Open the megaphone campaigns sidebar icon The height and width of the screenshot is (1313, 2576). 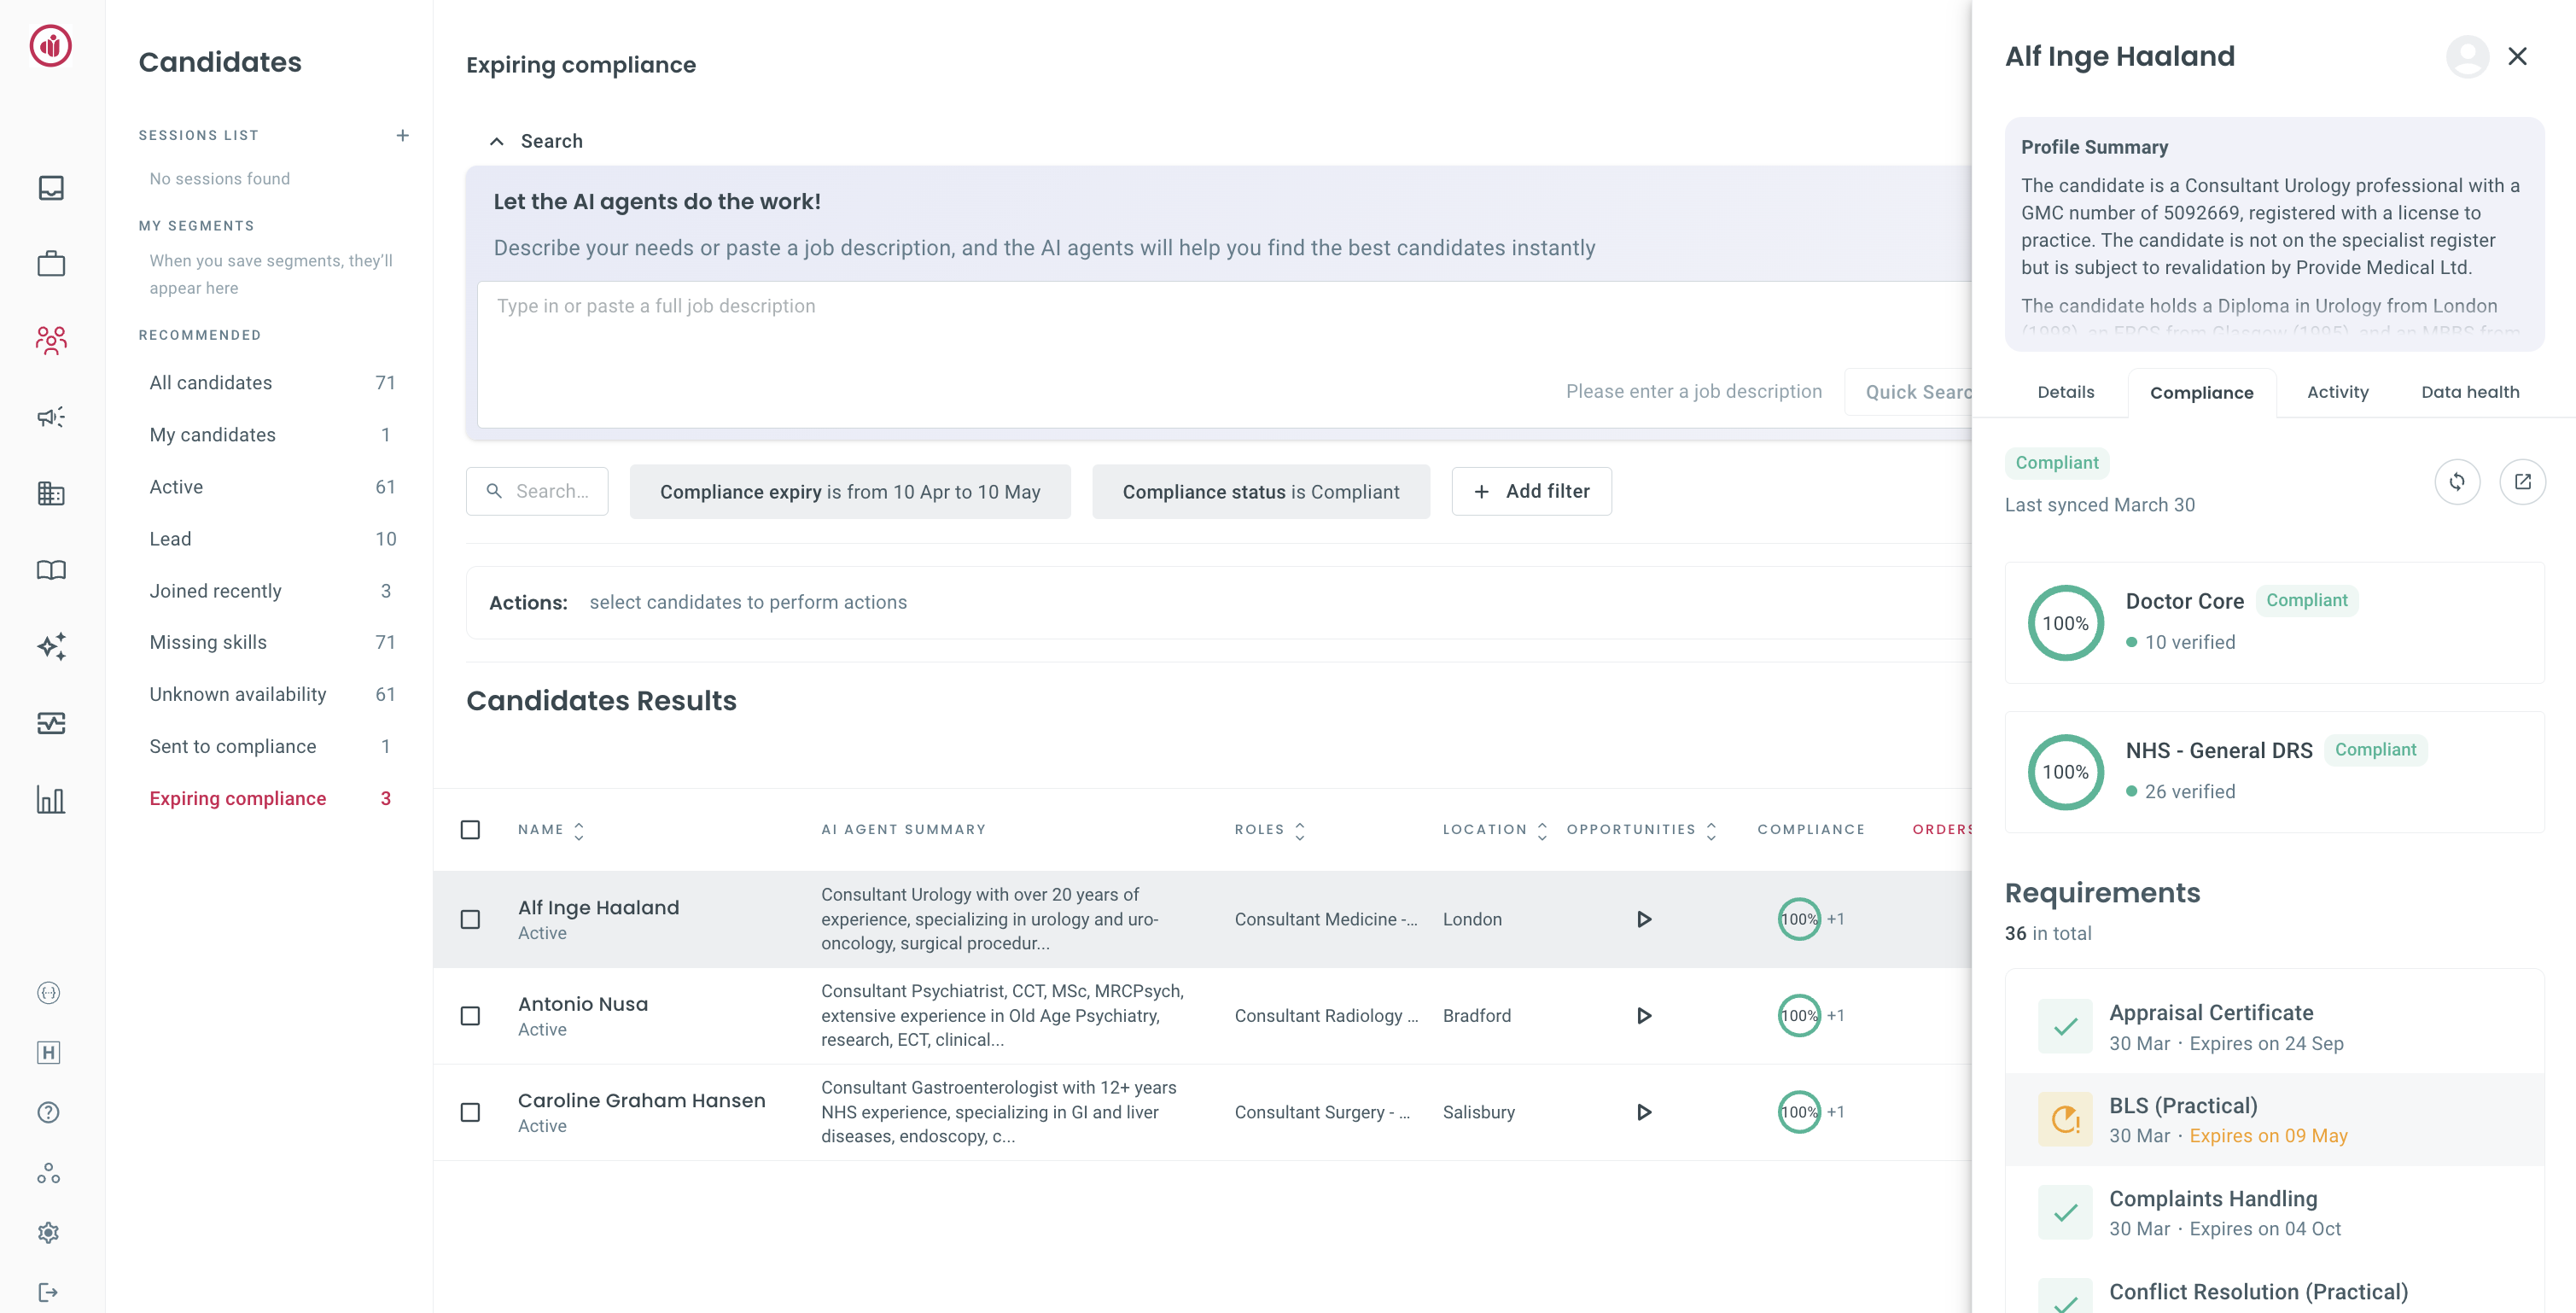[x=51, y=417]
